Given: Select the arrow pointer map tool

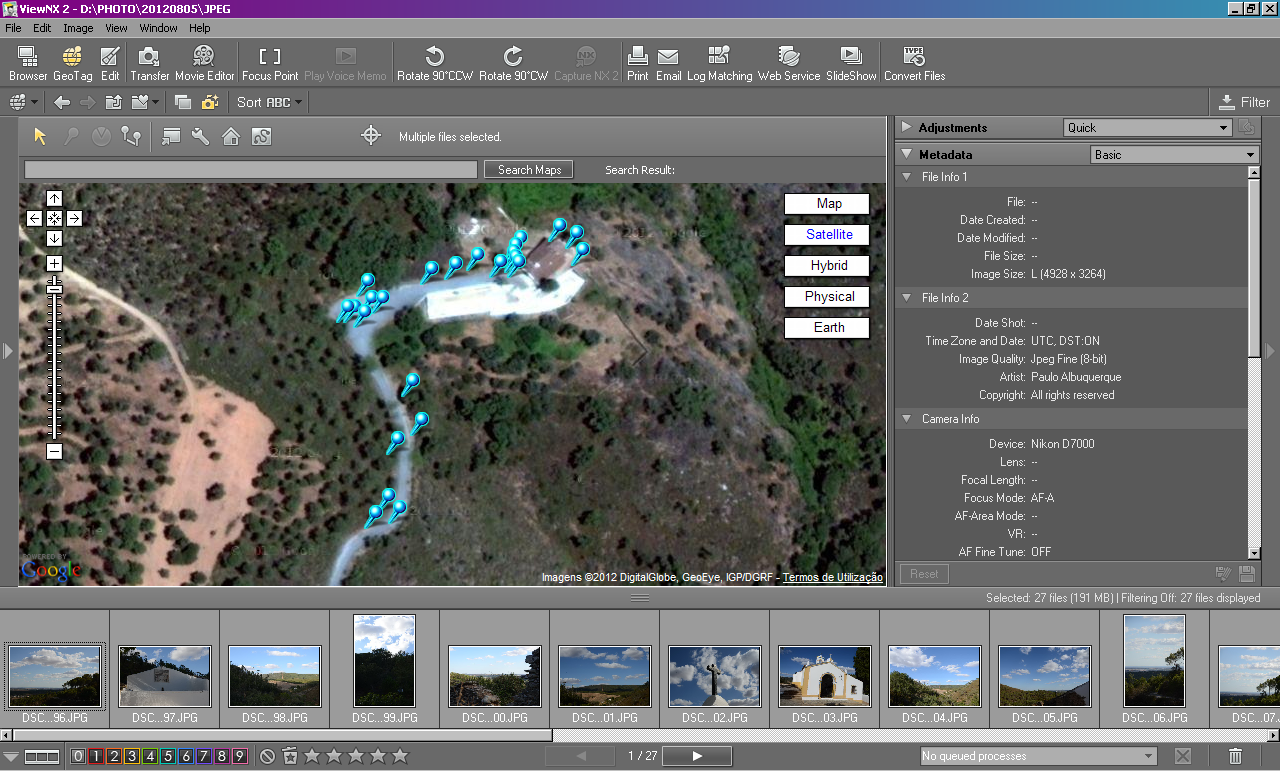Looking at the screenshot, I should click(x=41, y=136).
